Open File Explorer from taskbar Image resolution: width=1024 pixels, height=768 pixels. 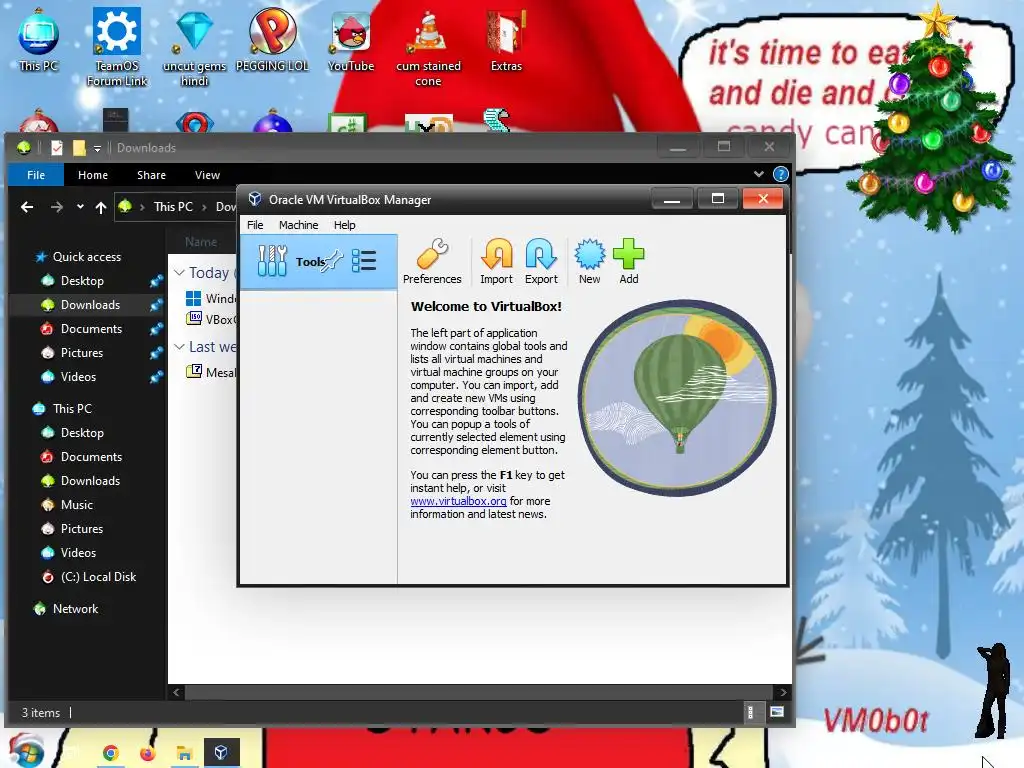pos(184,753)
